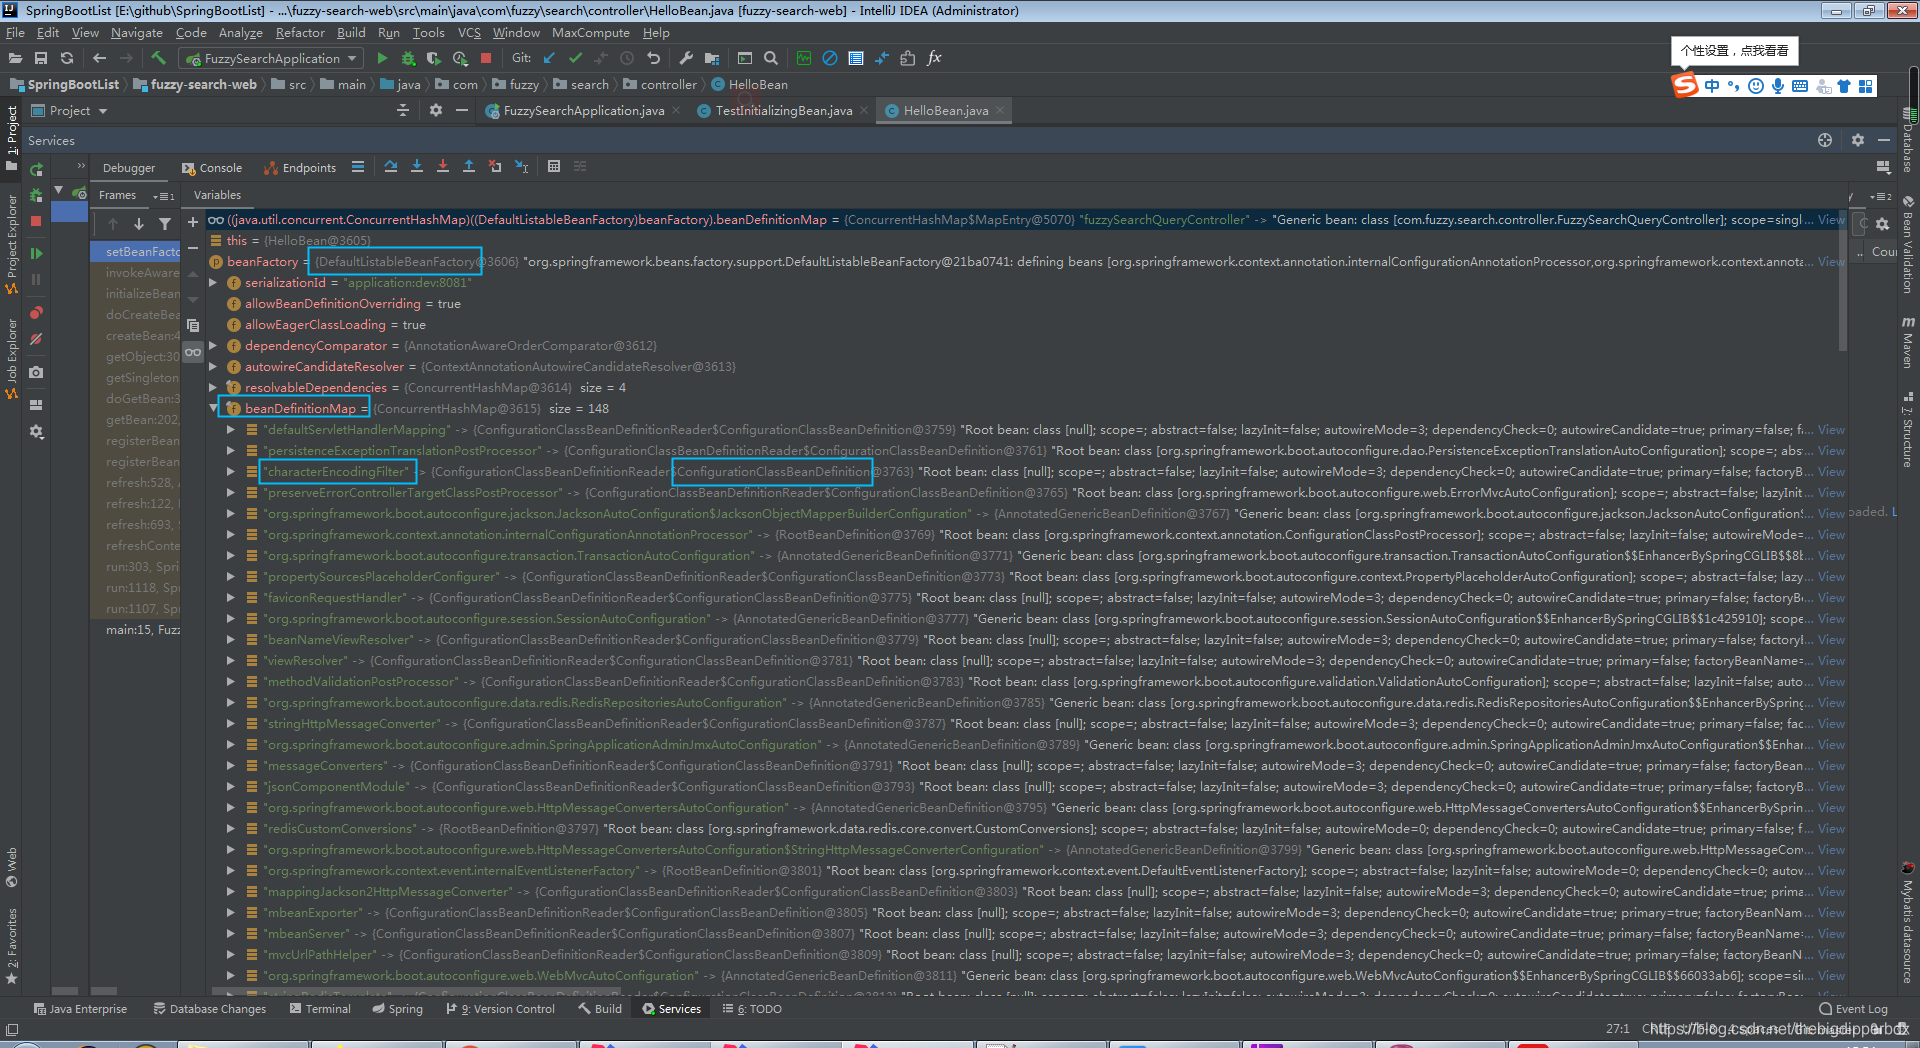Open the Endpoints tab
This screenshot has height=1048, width=1920.
click(300, 168)
